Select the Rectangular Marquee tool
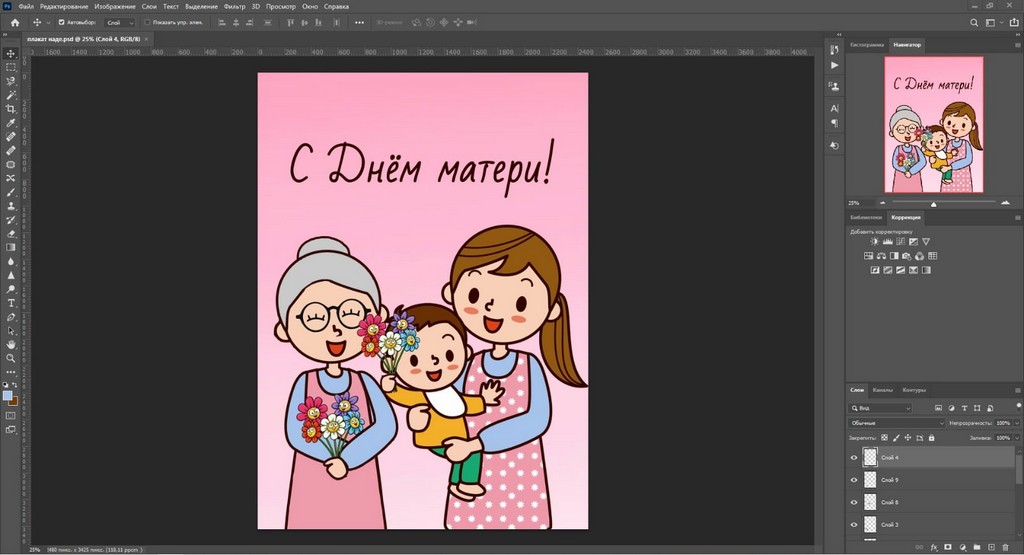This screenshot has width=1024, height=555. pos(11,67)
